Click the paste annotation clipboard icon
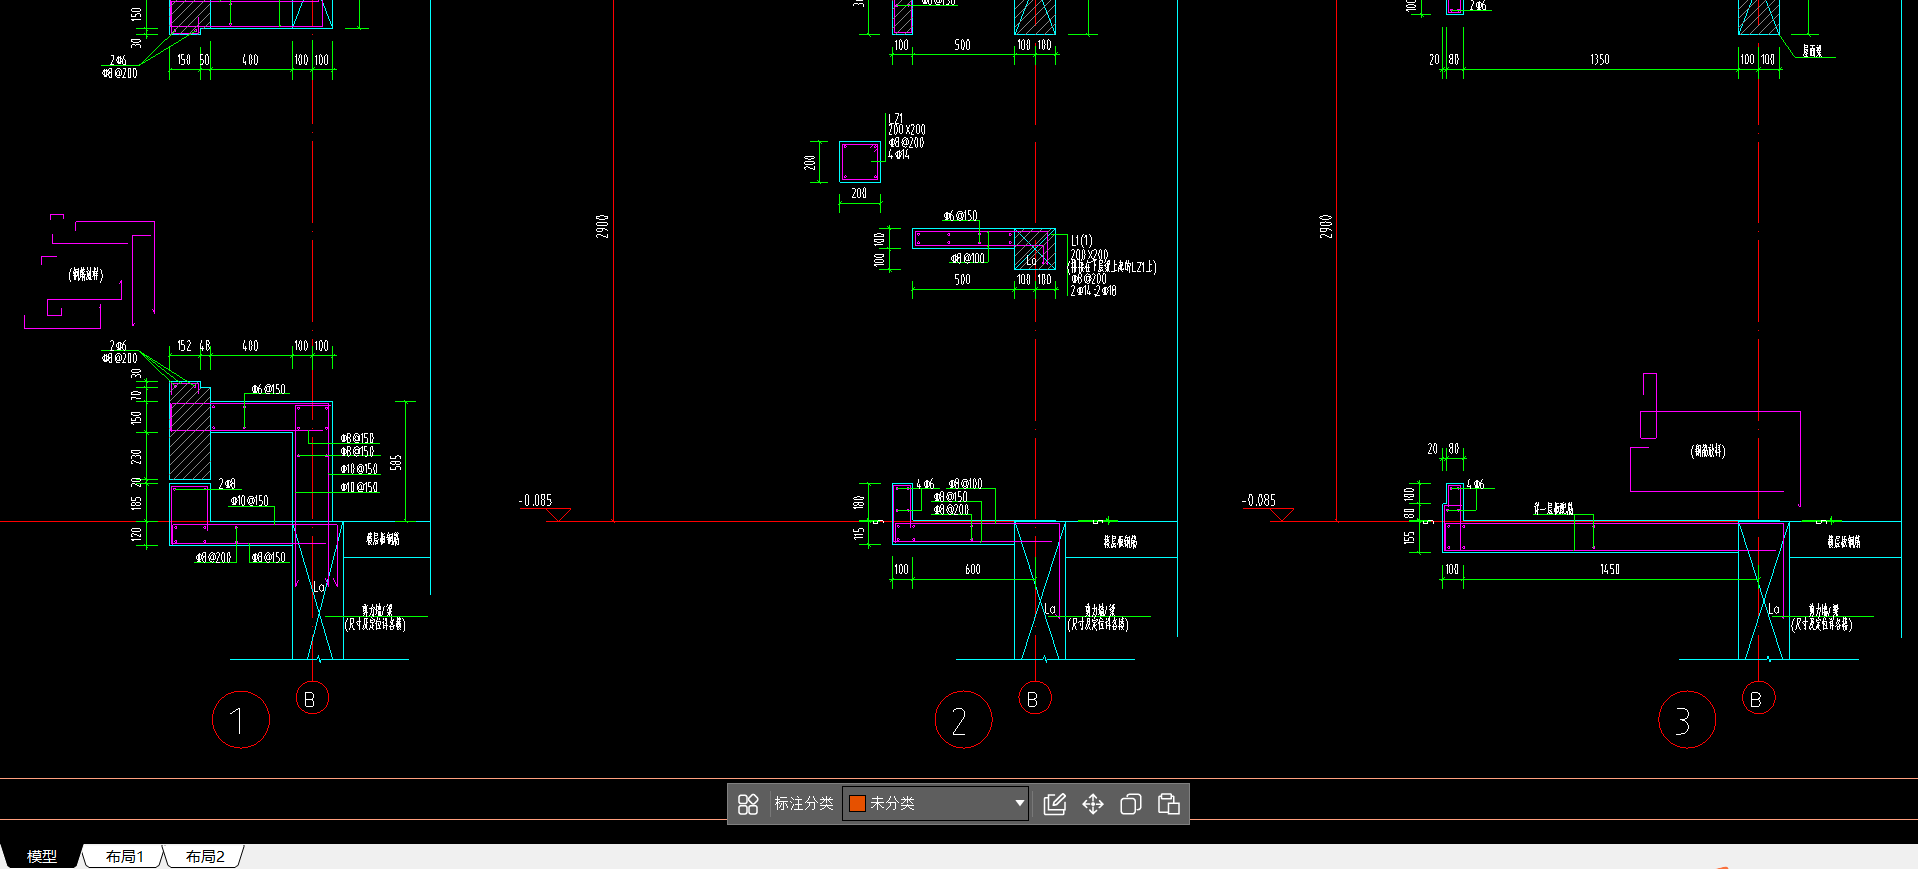The height and width of the screenshot is (869, 1918). point(1168,804)
